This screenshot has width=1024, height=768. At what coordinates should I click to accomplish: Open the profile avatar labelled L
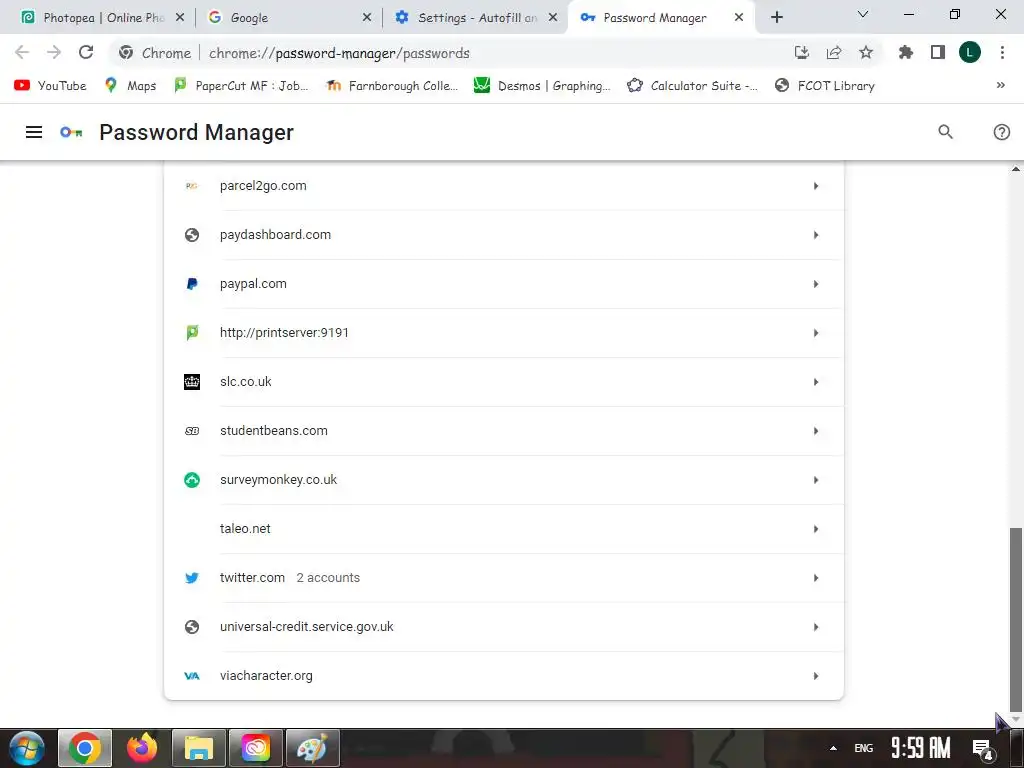(x=970, y=52)
